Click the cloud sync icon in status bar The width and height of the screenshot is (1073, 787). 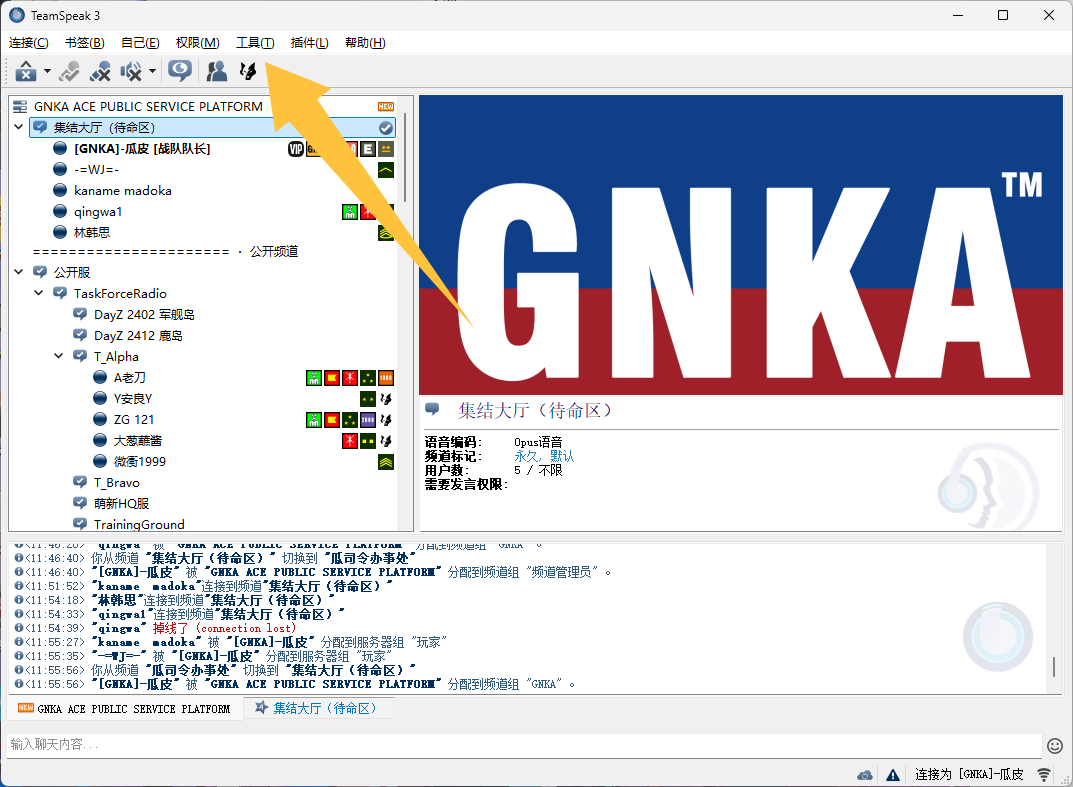pos(865,775)
